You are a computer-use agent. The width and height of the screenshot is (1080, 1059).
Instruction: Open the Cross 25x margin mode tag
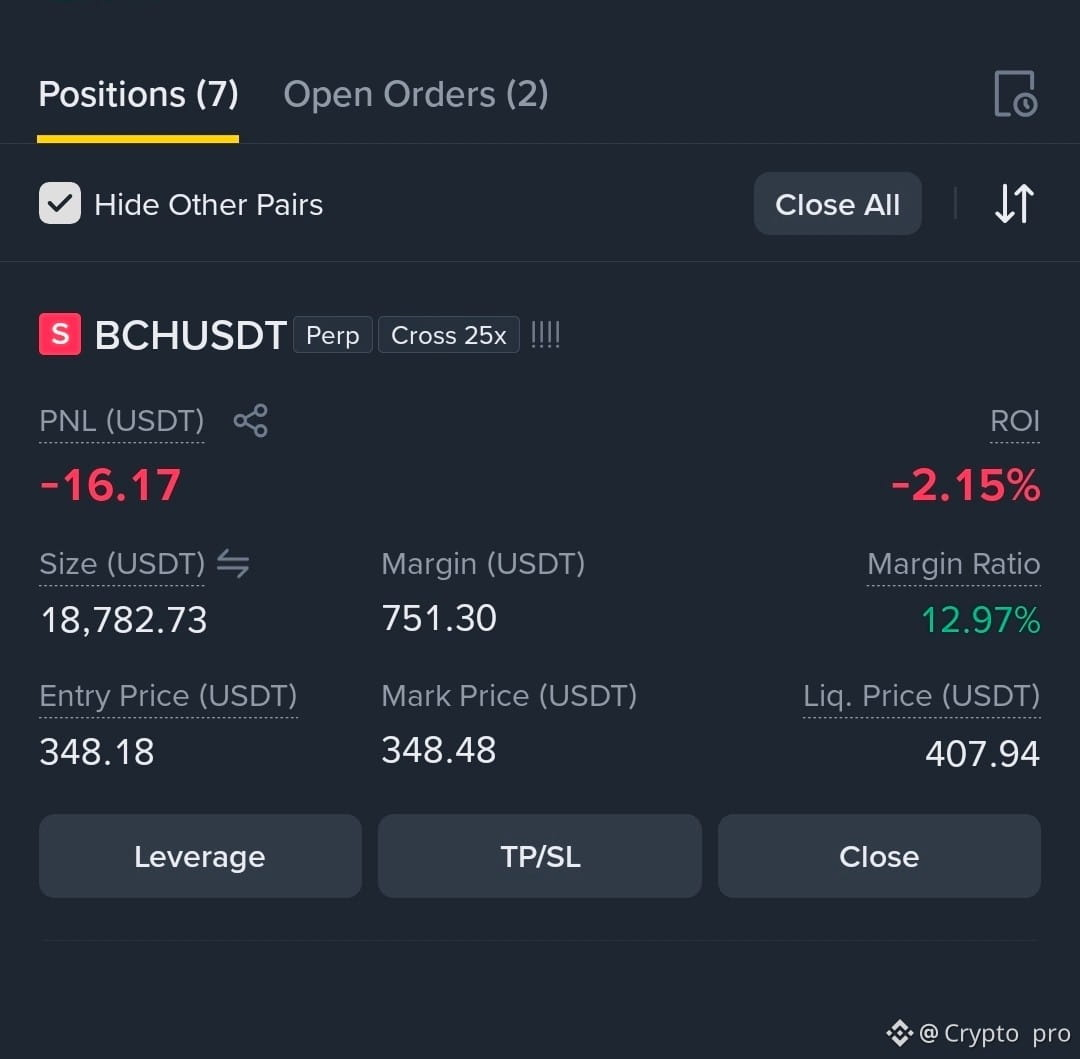click(448, 335)
